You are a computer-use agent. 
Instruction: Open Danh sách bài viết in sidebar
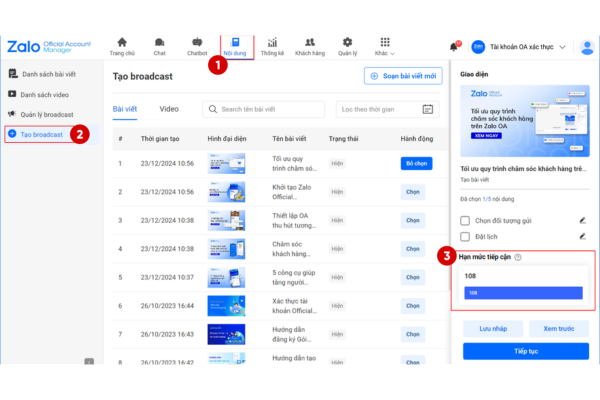(x=49, y=74)
